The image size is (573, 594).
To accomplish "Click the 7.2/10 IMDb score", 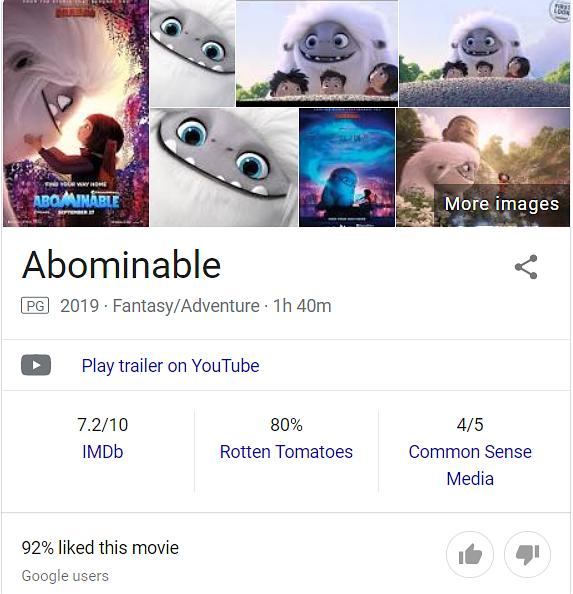I will pos(103,425).
